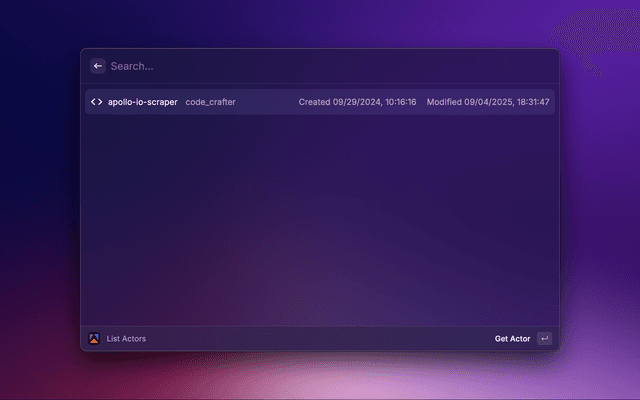Focus the Search input field

[x=133, y=66]
